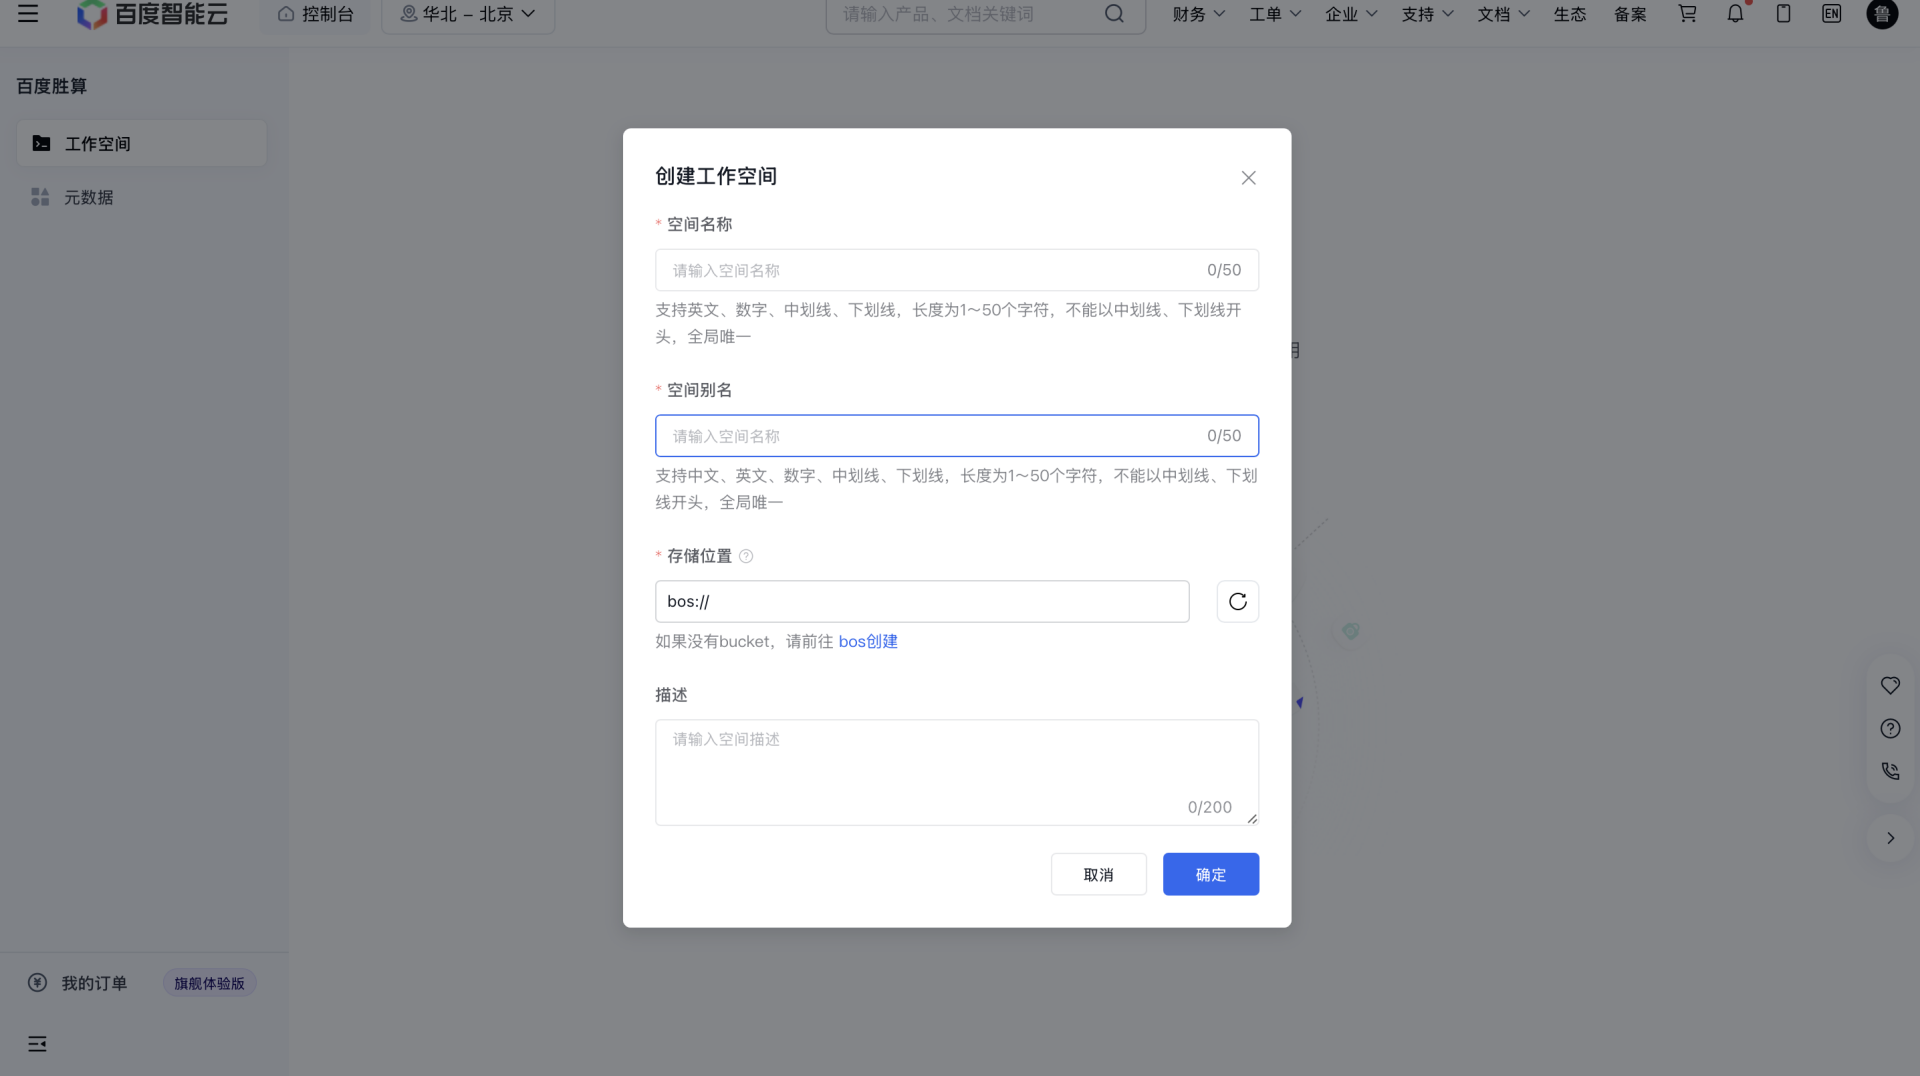The height and width of the screenshot is (1076, 1920).
Task: Open the hamburger menu in the top bar
Action: [28, 14]
